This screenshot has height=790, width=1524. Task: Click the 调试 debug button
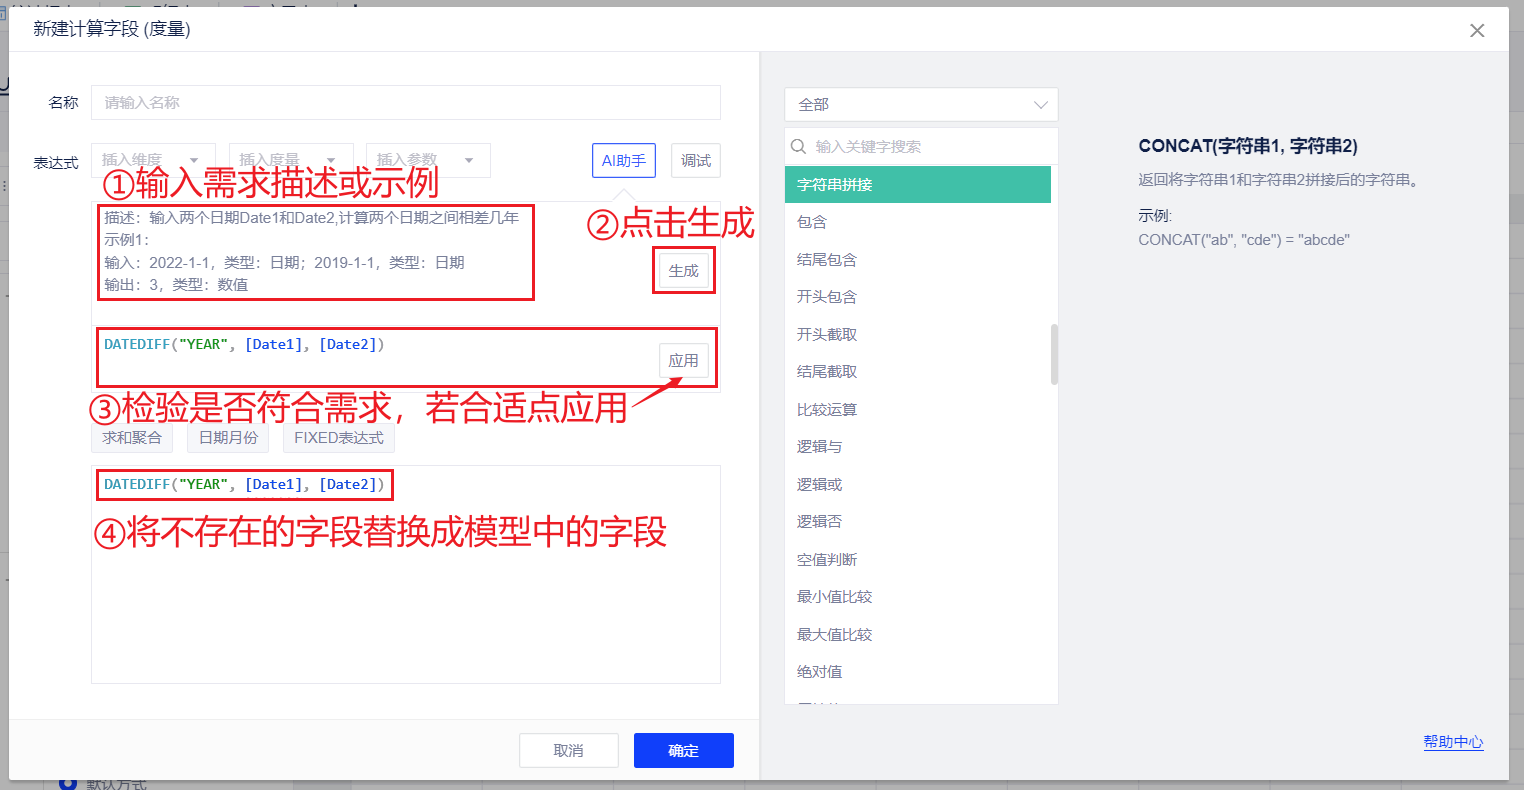[695, 160]
